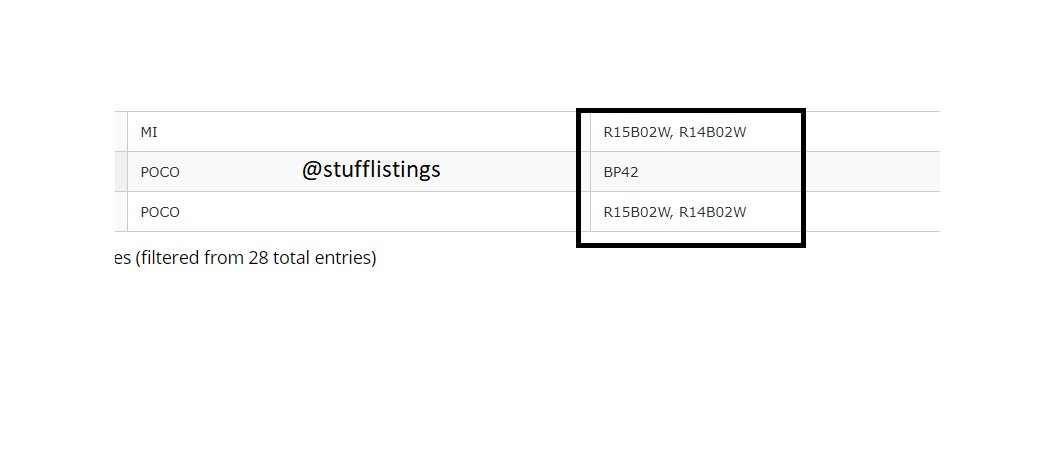Click the word "filtered" in the entries summary
1047x456 pixels.
pos(167,258)
